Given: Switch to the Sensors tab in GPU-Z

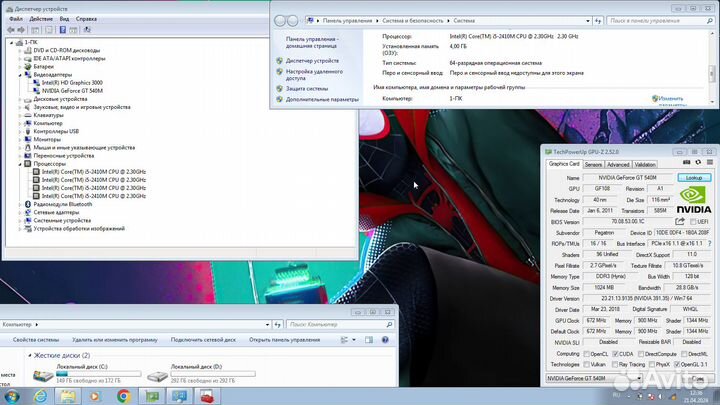Looking at the screenshot, I should (x=592, y=164).
